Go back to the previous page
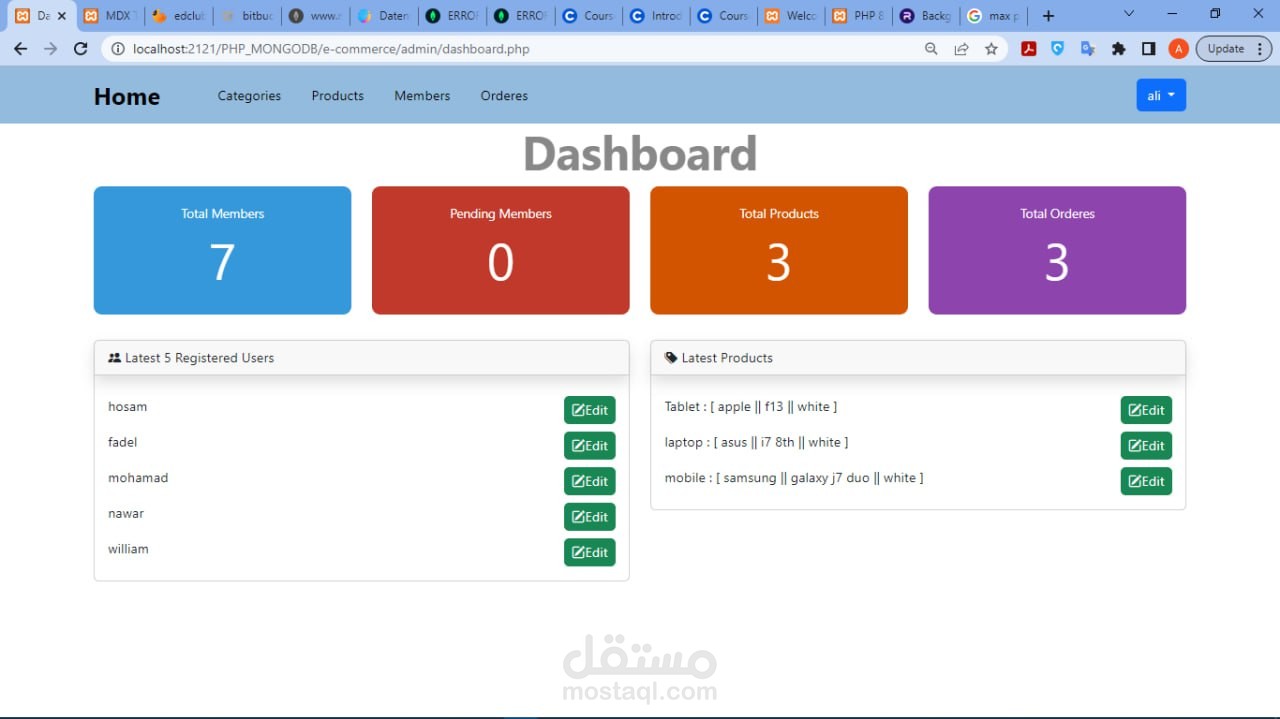The image size is (1280, 719). 20,48
